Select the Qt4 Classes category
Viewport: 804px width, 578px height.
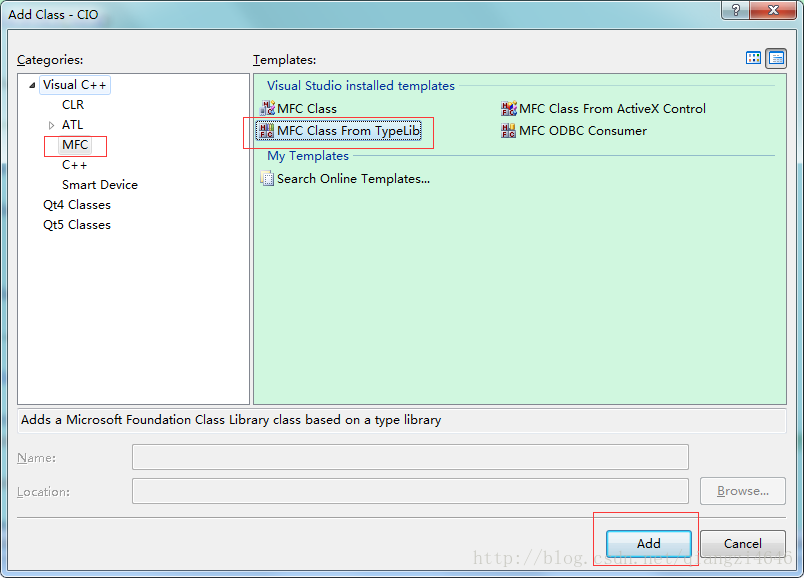point(77,205)
